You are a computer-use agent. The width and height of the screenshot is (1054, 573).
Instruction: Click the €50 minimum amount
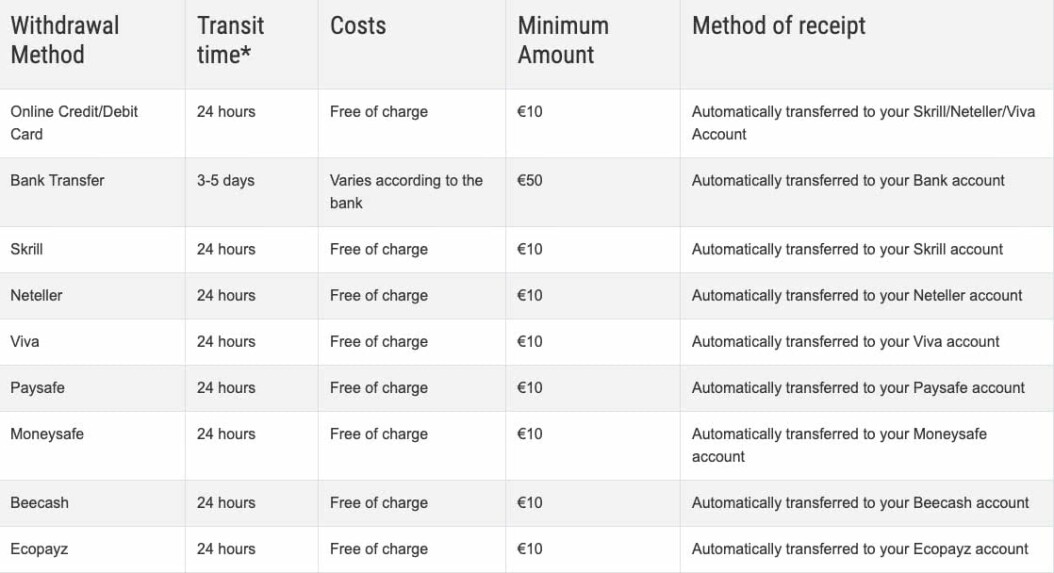[x=530, y=181]
